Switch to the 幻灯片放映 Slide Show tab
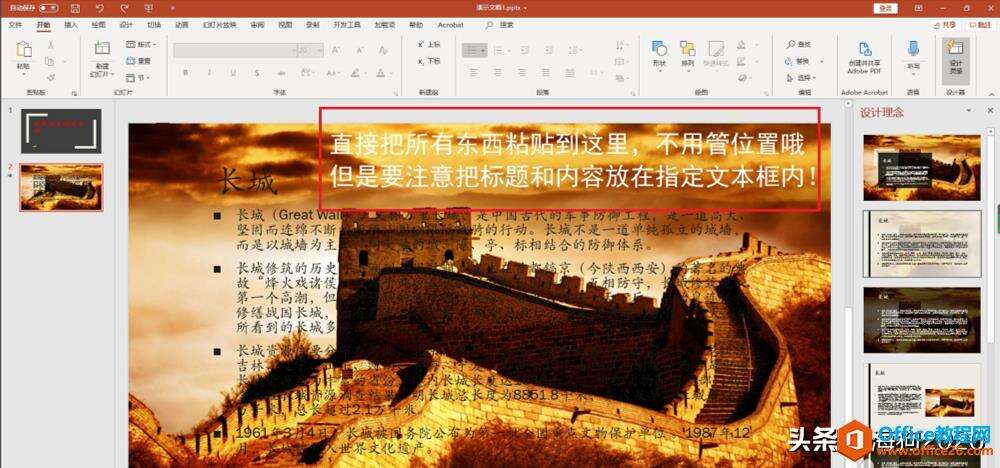 pos(219,25)
